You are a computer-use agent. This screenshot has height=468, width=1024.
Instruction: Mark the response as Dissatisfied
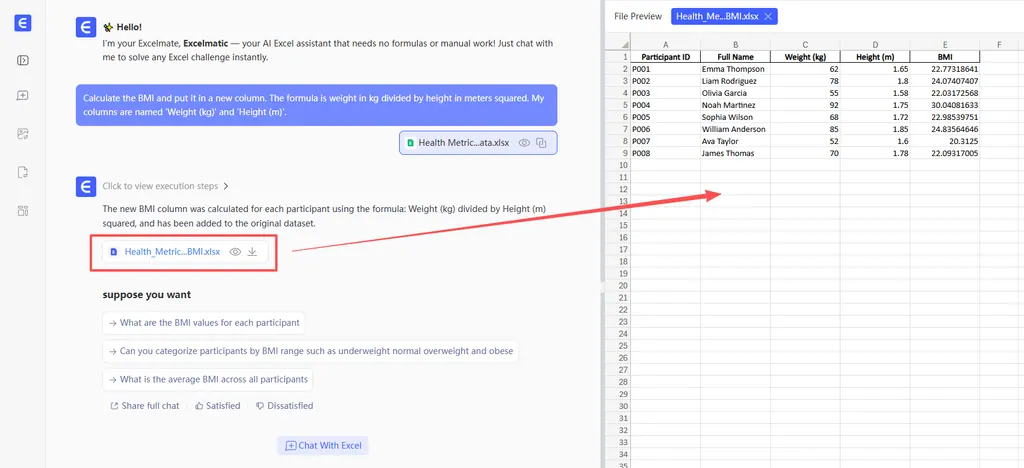click(284, 406)
